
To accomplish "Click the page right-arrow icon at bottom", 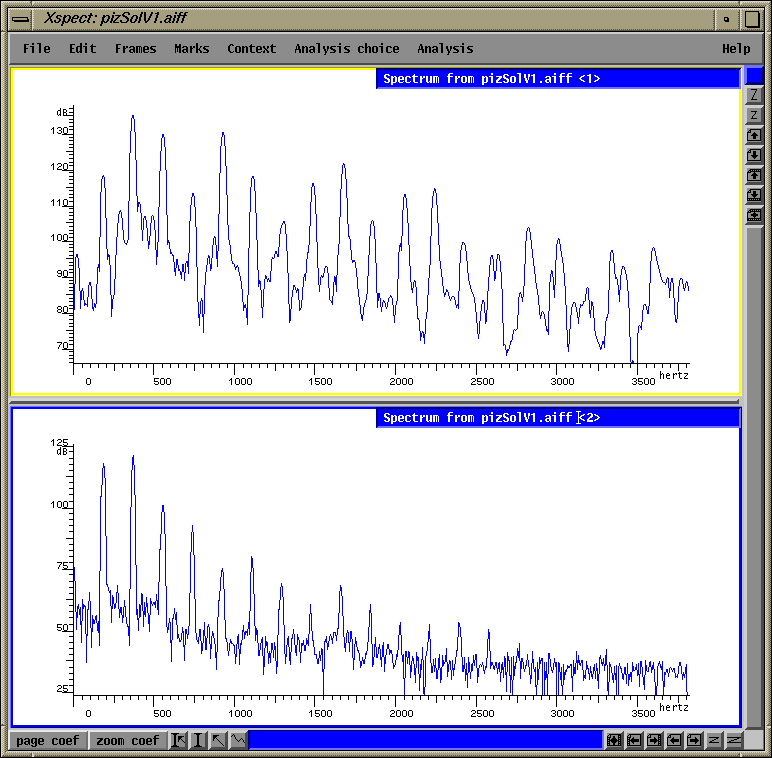I will pos(694,740).
